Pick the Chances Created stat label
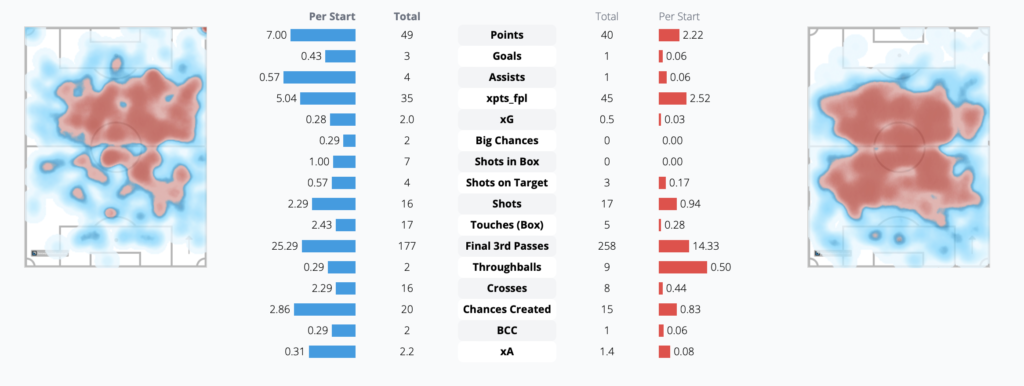Viewport: 1024px width, 386px height. click(507, 309)
